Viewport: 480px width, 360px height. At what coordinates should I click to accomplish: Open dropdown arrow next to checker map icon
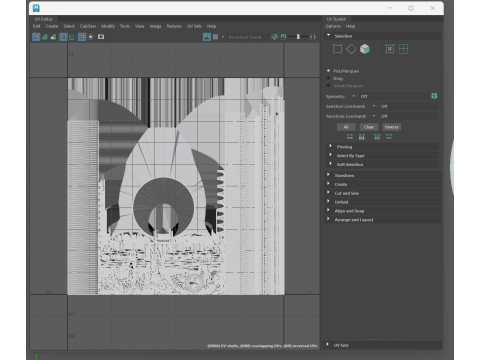[223, 37]
